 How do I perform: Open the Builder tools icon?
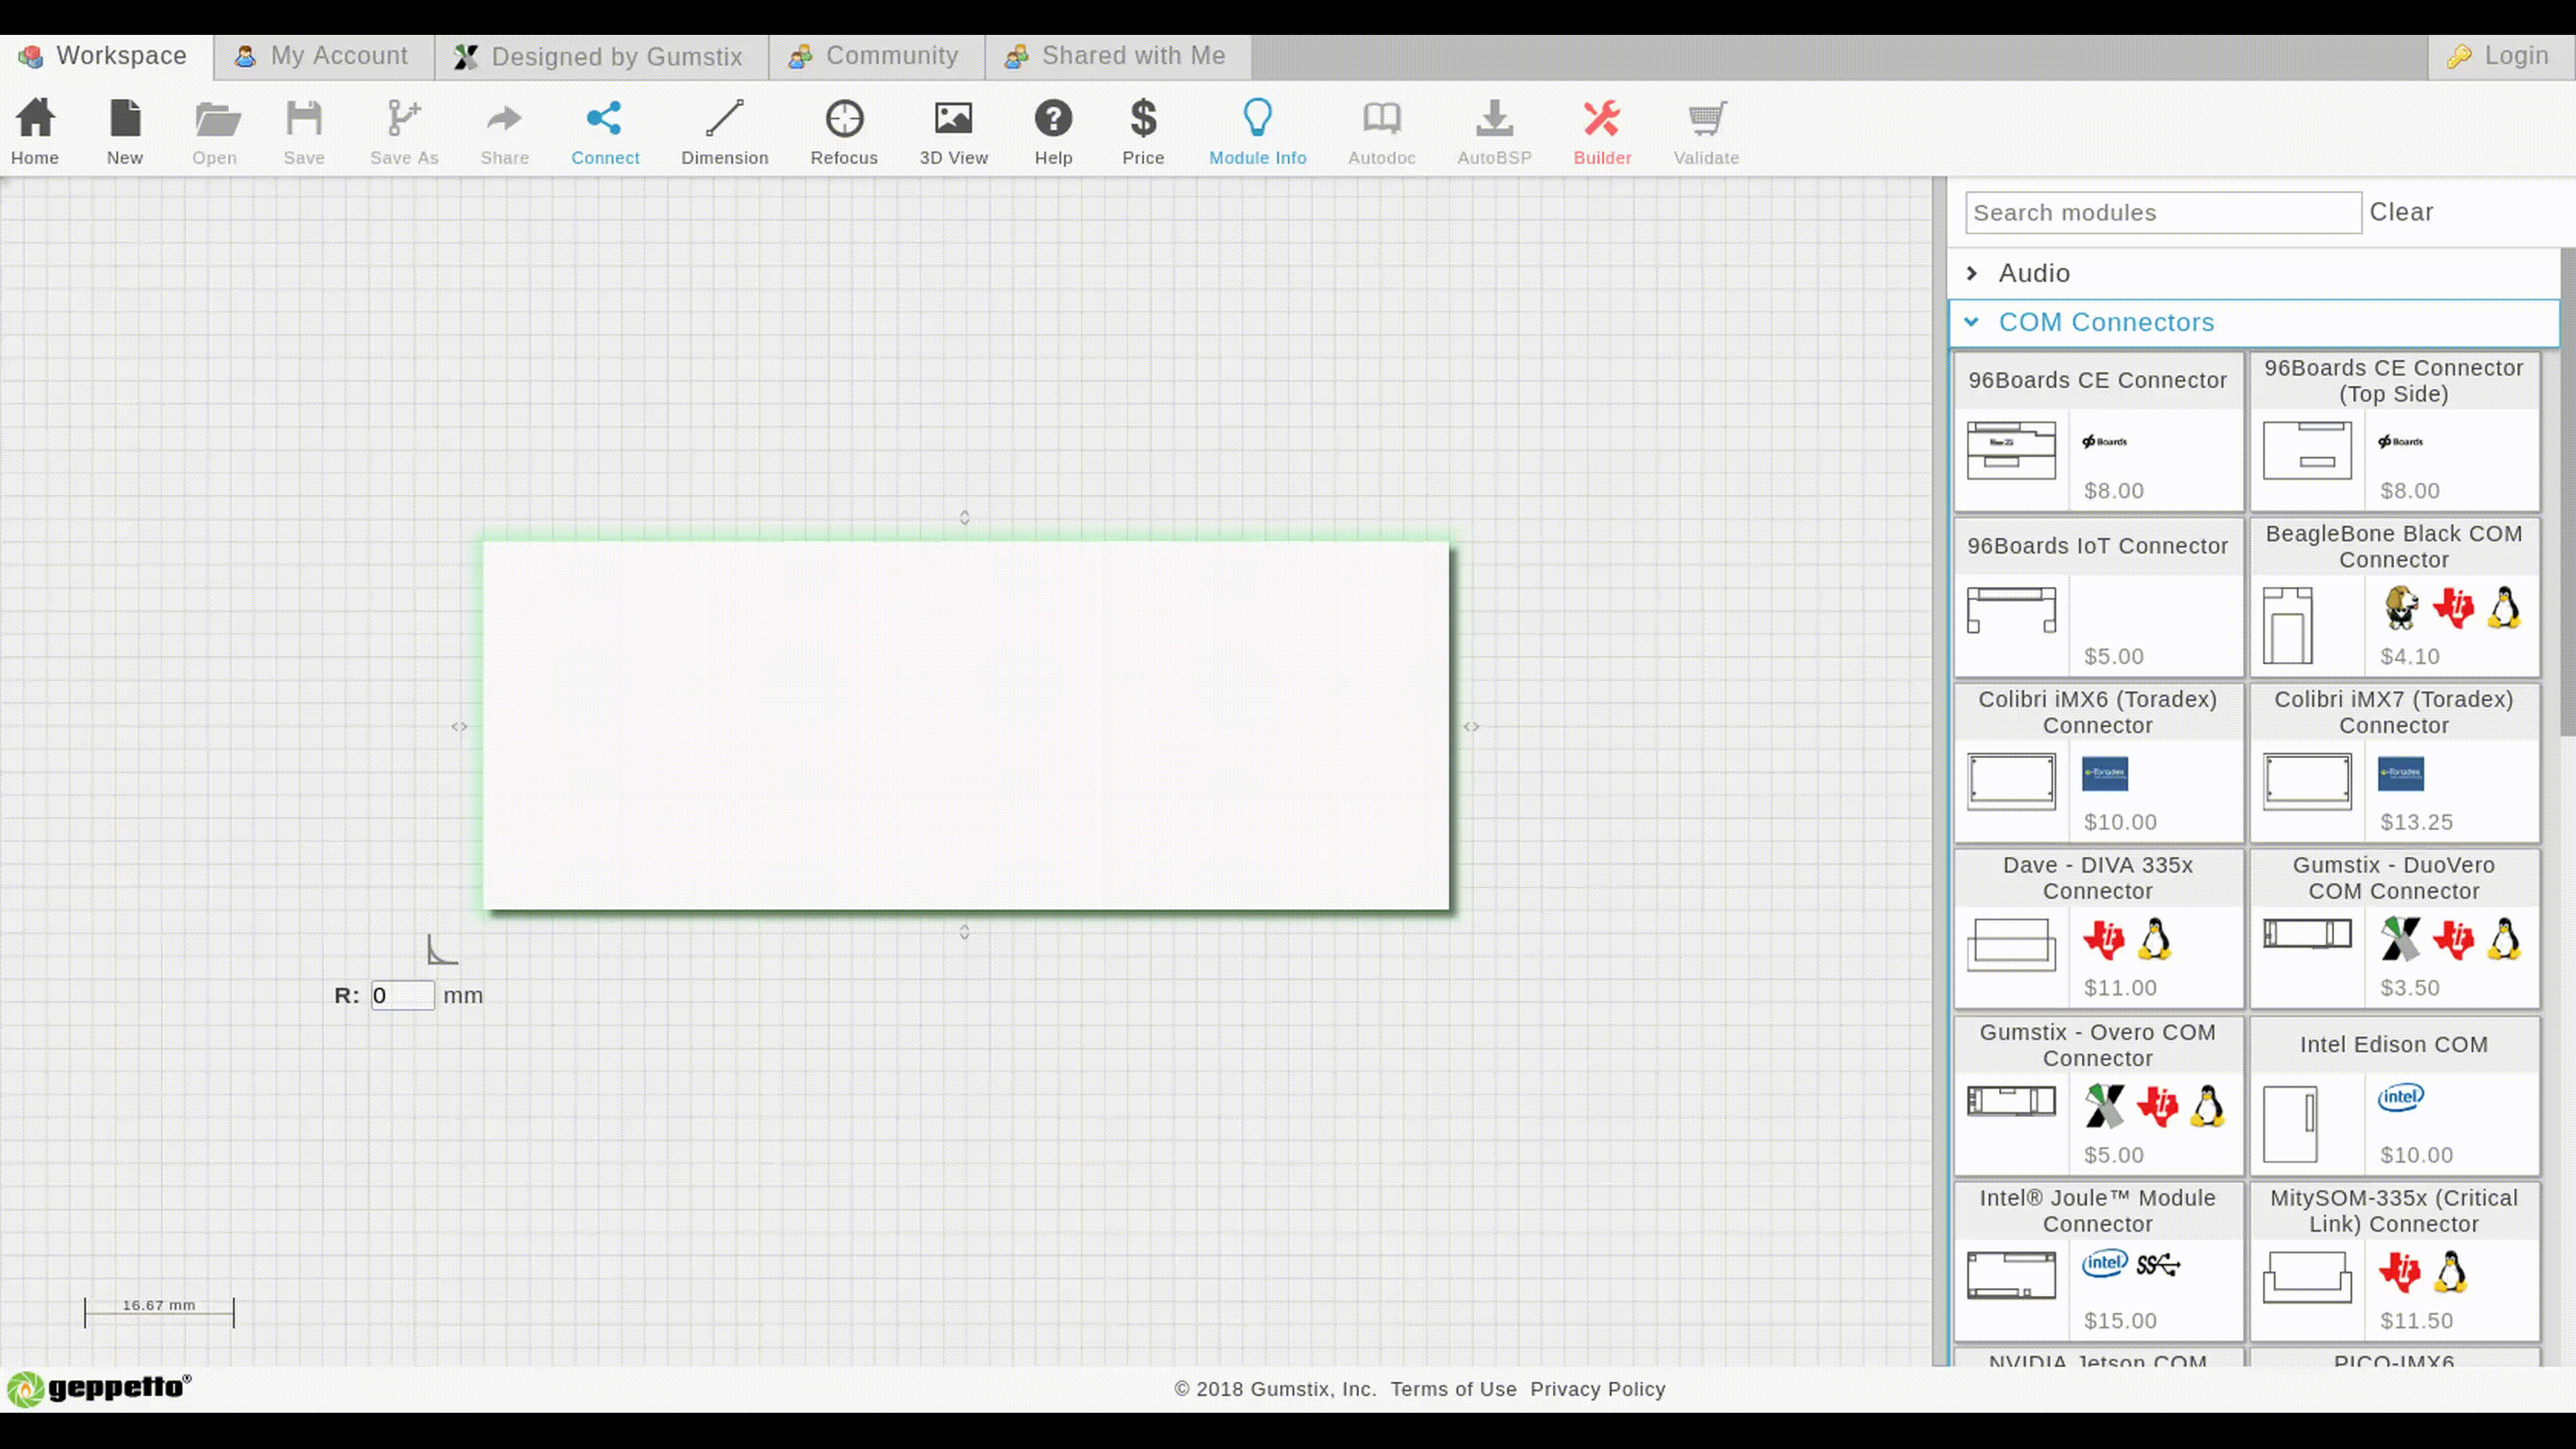[x=1602, y=131]
